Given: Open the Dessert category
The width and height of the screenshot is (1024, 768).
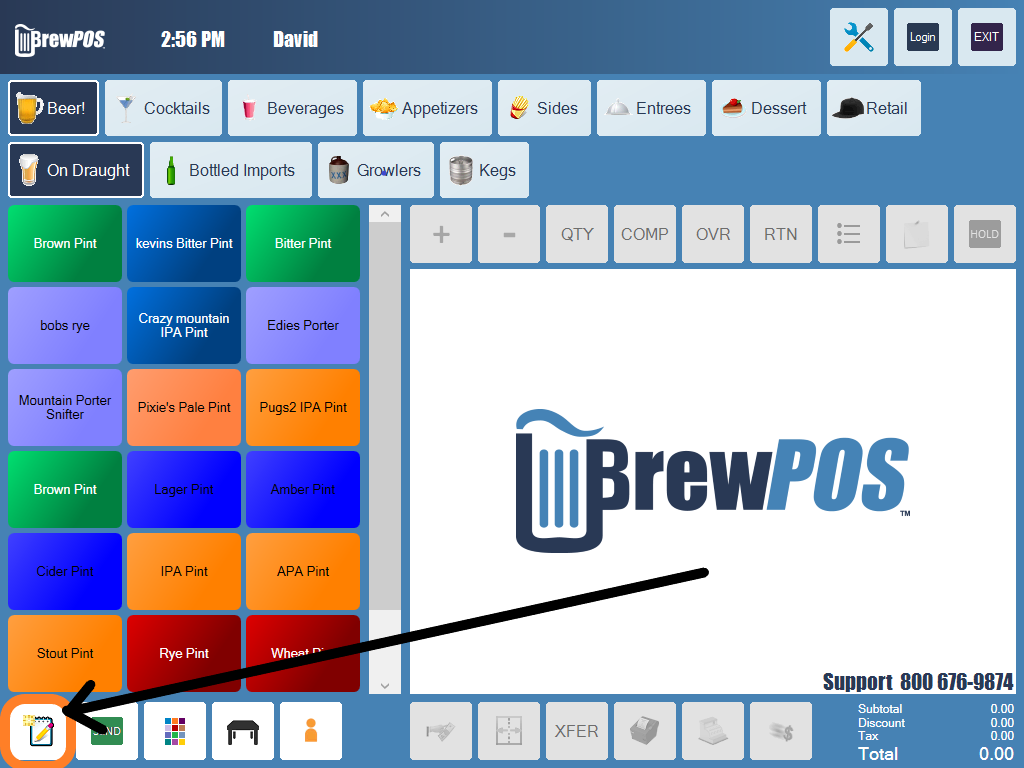Looking at the screenshot, I should click(766, 108).
